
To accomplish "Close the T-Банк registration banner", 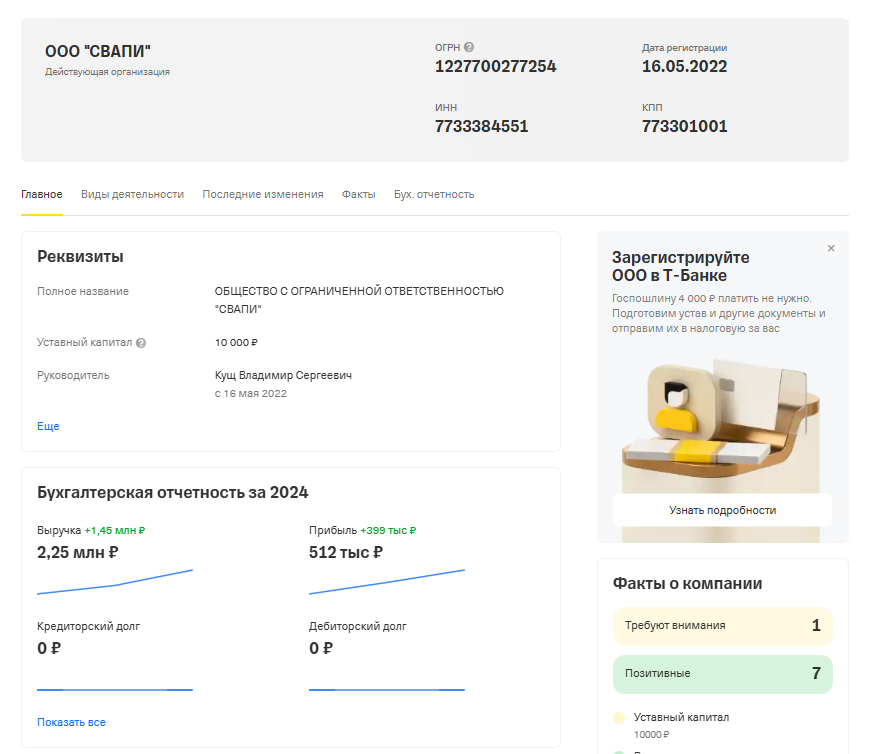I will tap(831, 249).
